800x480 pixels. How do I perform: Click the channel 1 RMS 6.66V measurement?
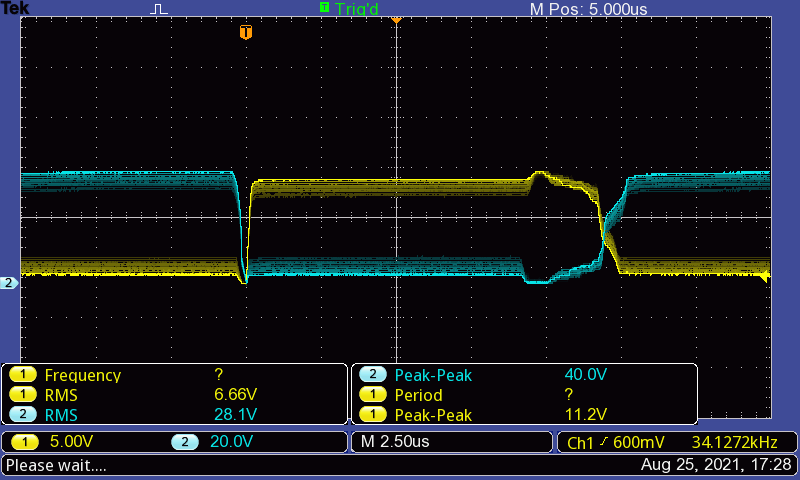pos(236,394)
